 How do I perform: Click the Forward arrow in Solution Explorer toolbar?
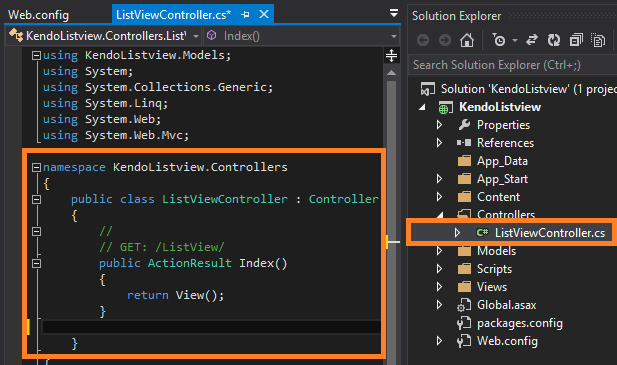pos(445,40)
